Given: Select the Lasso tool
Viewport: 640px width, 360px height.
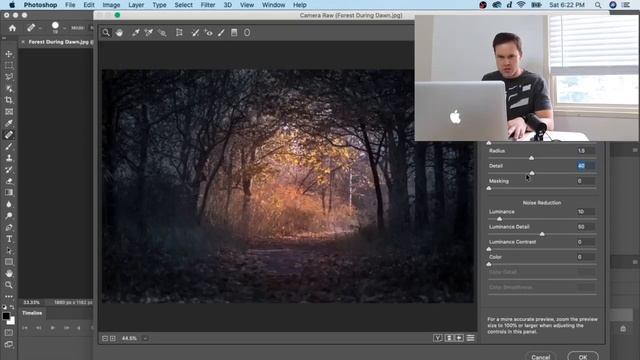Looking at the screenshot, I should coord(9,77).
